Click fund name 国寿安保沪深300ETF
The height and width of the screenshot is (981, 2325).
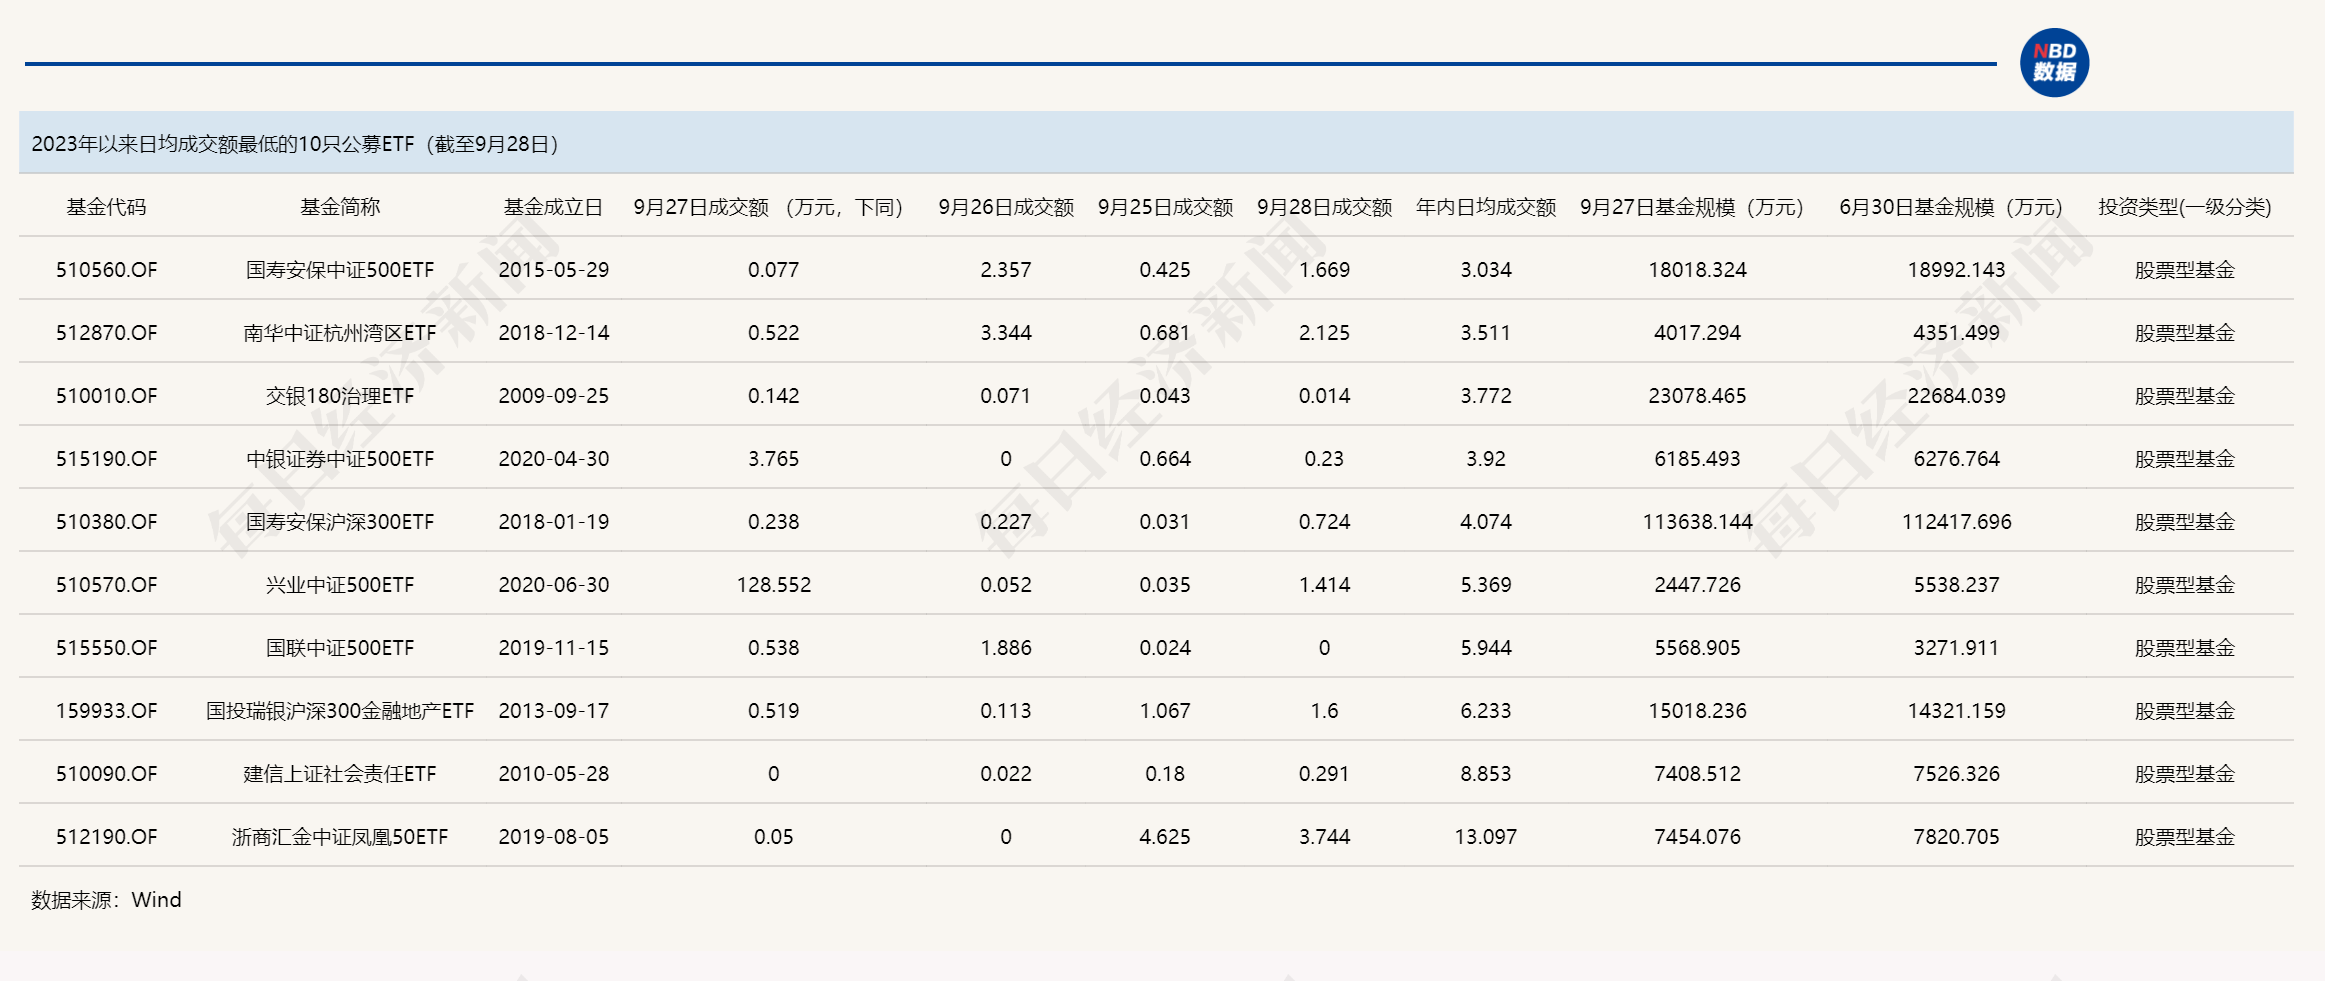pyautogui.click(x=340, y=522)
